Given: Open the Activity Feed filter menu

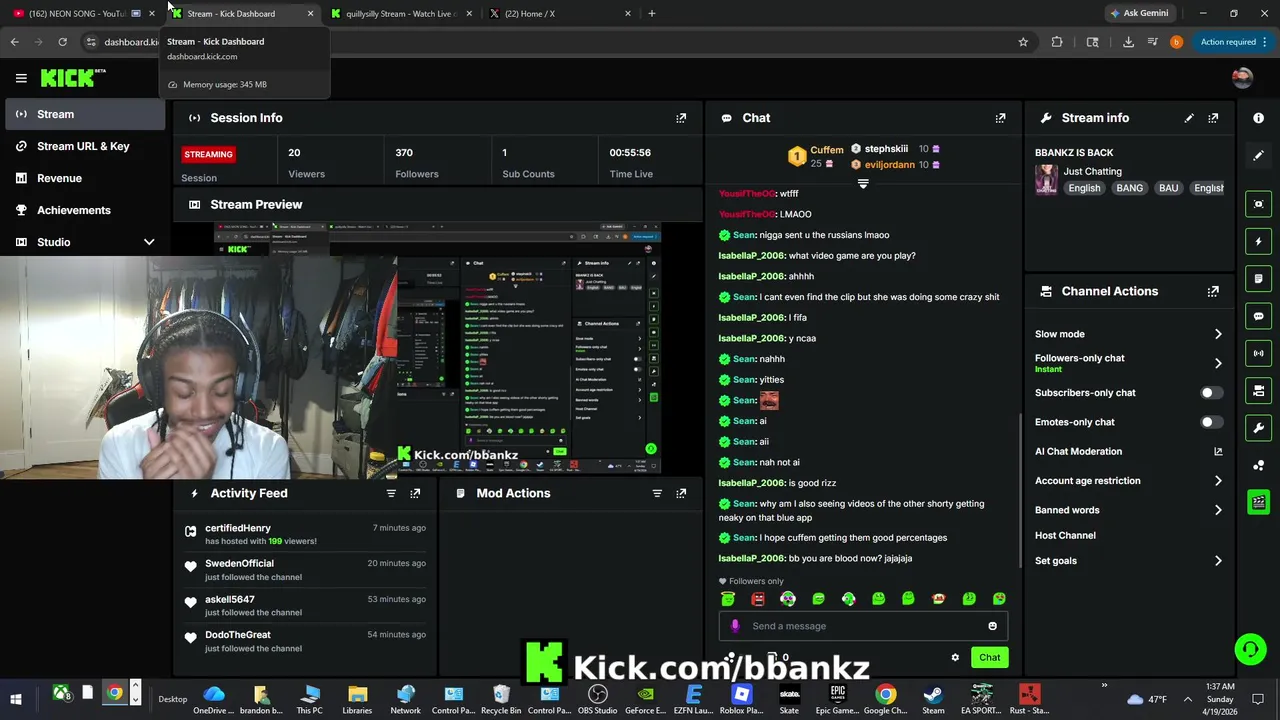Looking at the screenshot, I should pos(391,493).
